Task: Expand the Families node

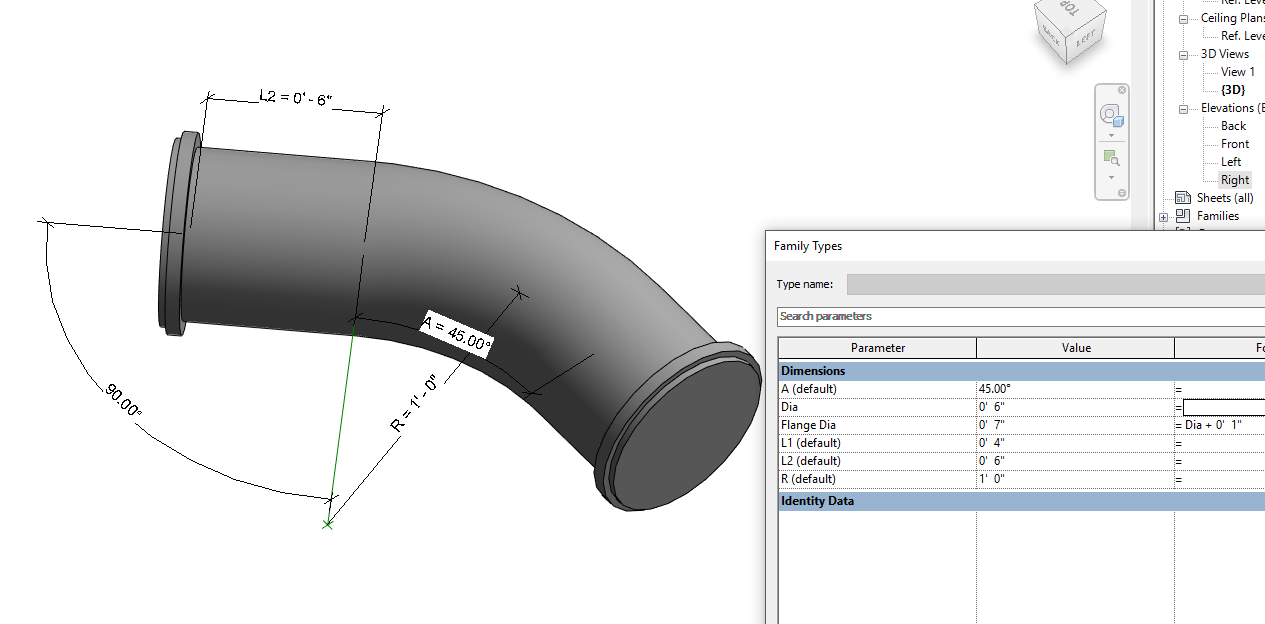Action: click(1163, 215)
